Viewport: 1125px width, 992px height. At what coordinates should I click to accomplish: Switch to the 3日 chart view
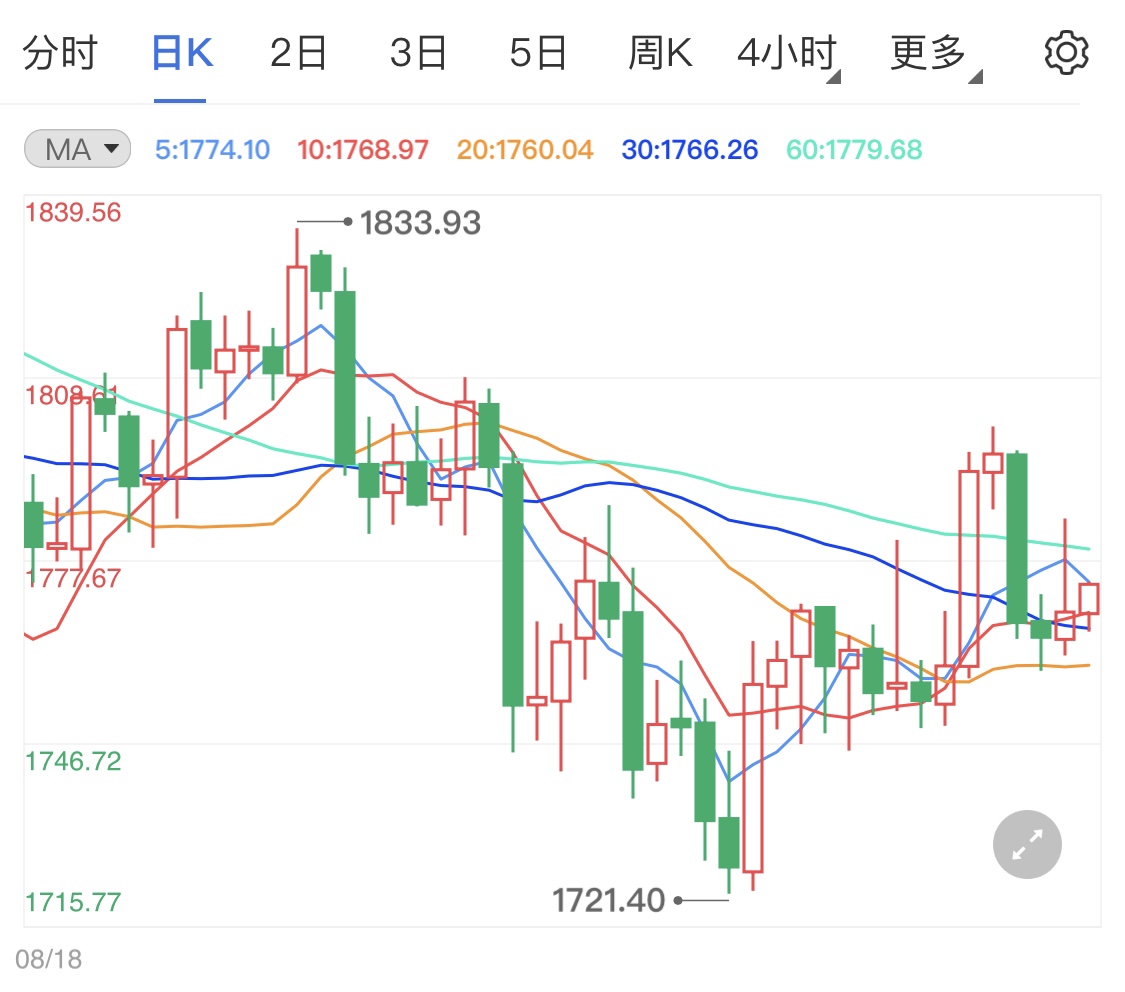[418, 52]
